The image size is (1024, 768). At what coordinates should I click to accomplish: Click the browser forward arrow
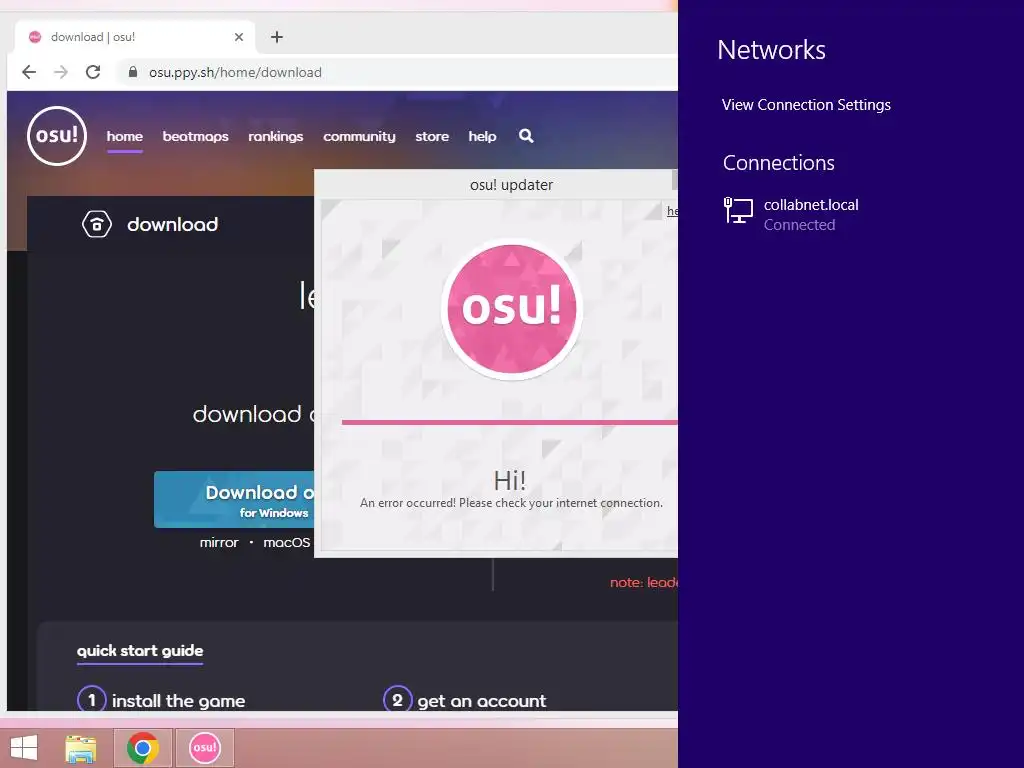[61, 72]
